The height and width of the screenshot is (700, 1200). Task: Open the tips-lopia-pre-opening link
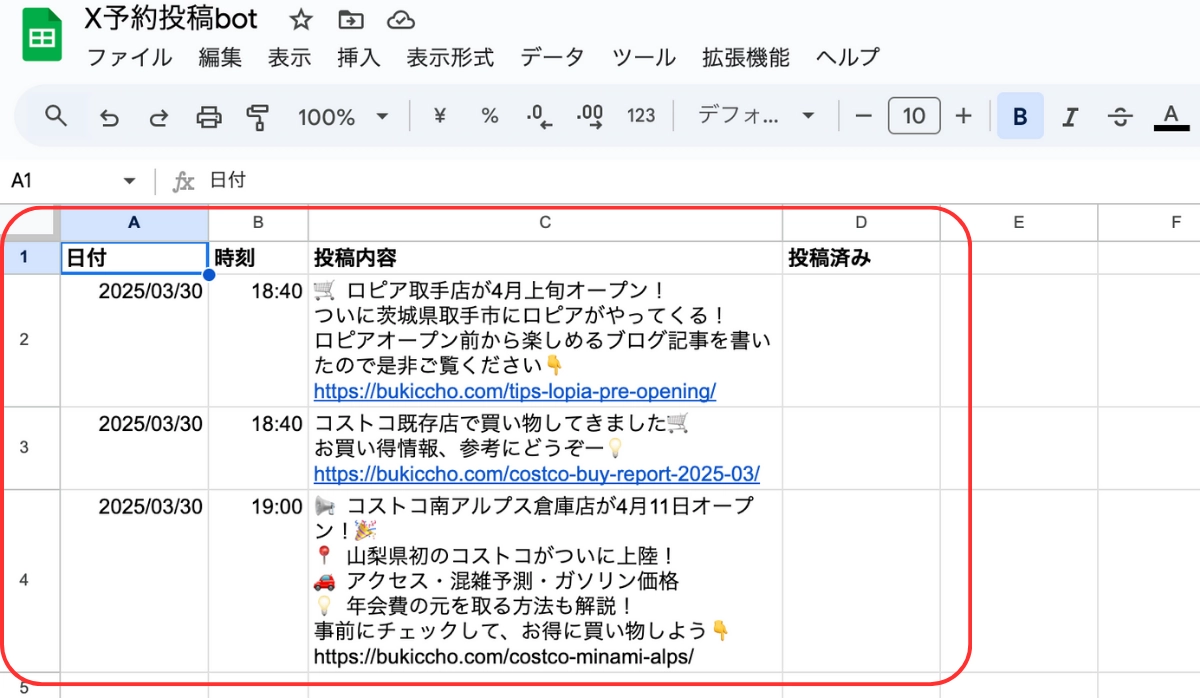pyautogui.click(x=514, y=390)
